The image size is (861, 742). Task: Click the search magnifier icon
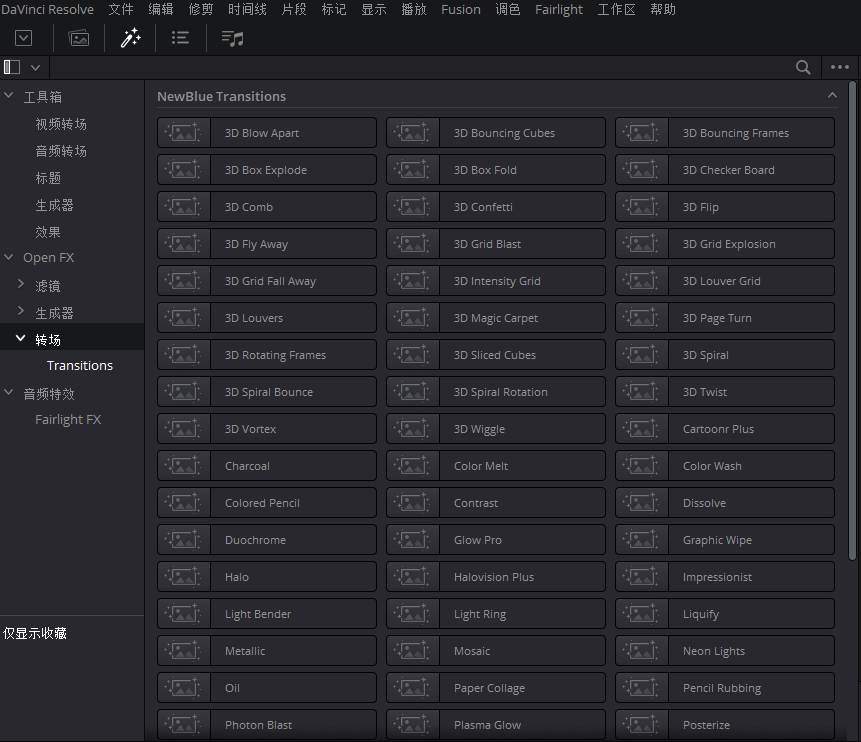pyautogui.click(x=803, y=68)
